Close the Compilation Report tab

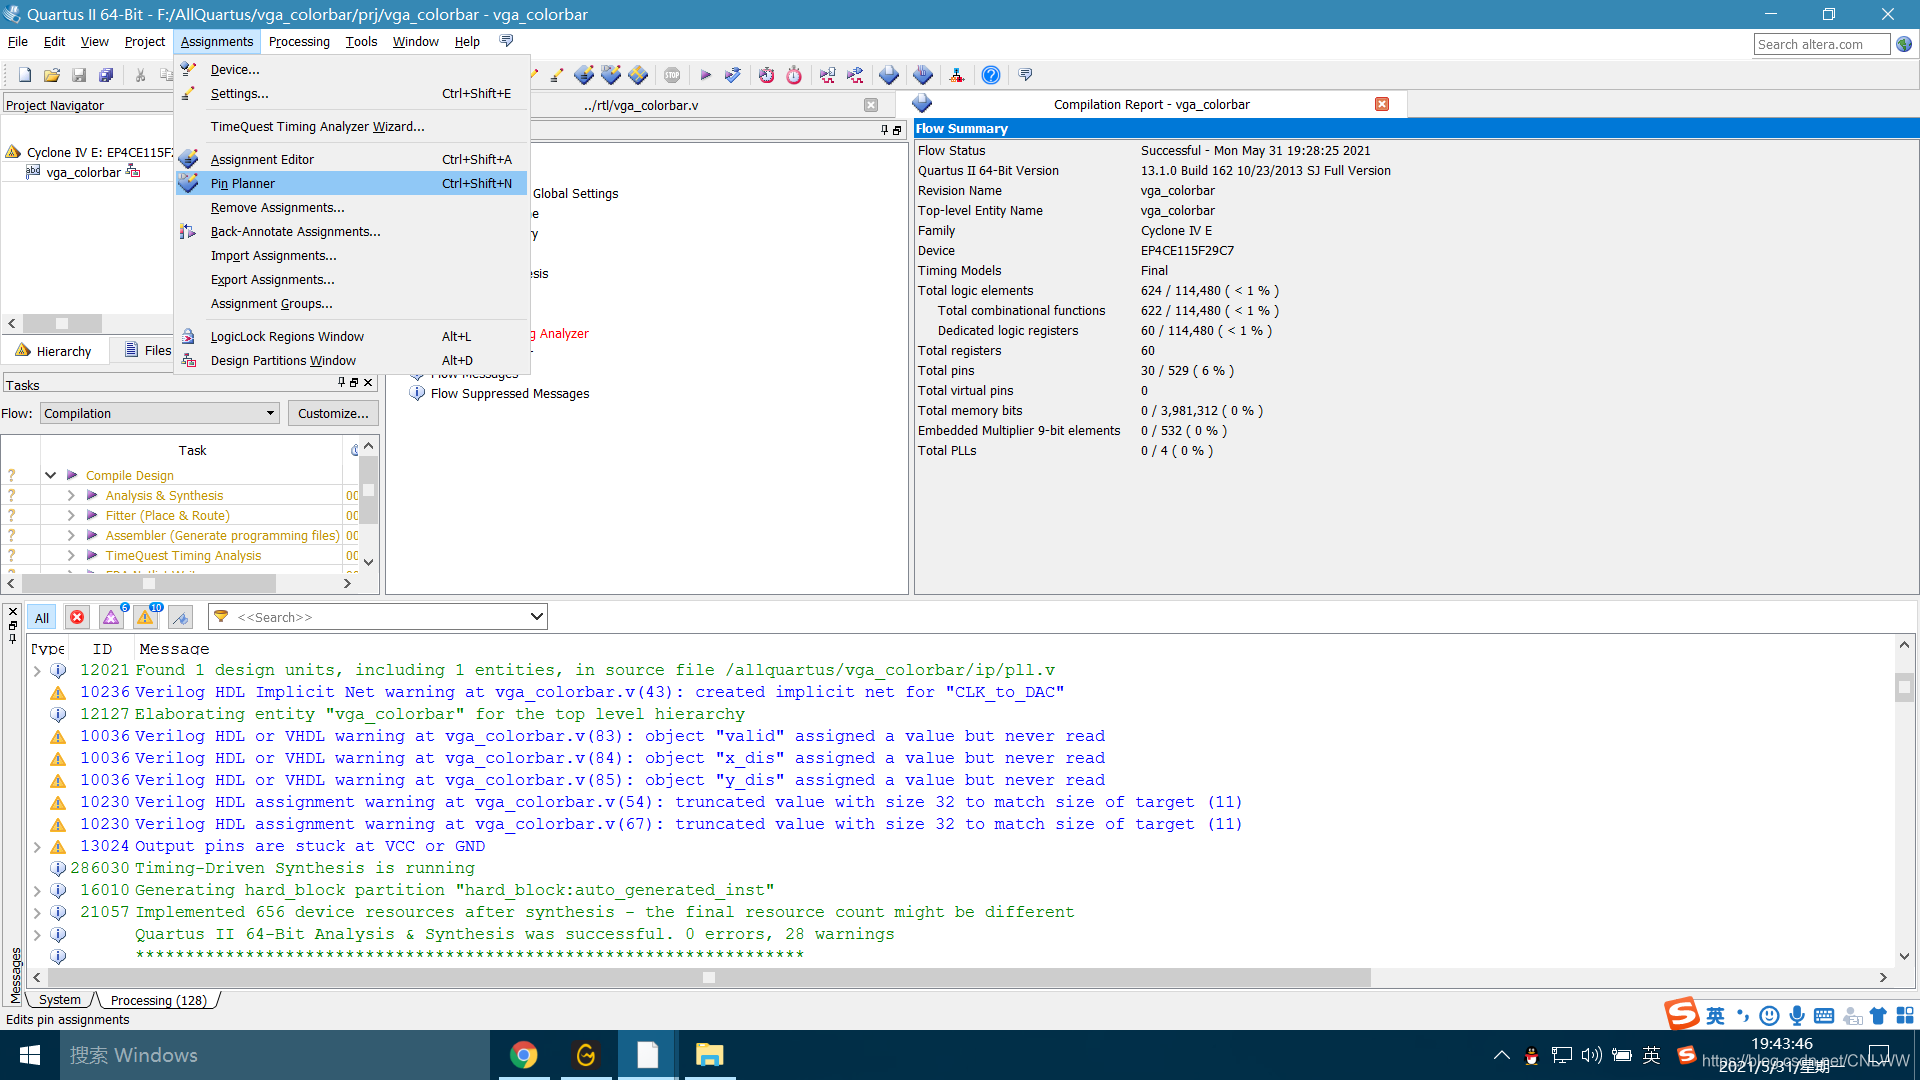(x=1381, y=104)
